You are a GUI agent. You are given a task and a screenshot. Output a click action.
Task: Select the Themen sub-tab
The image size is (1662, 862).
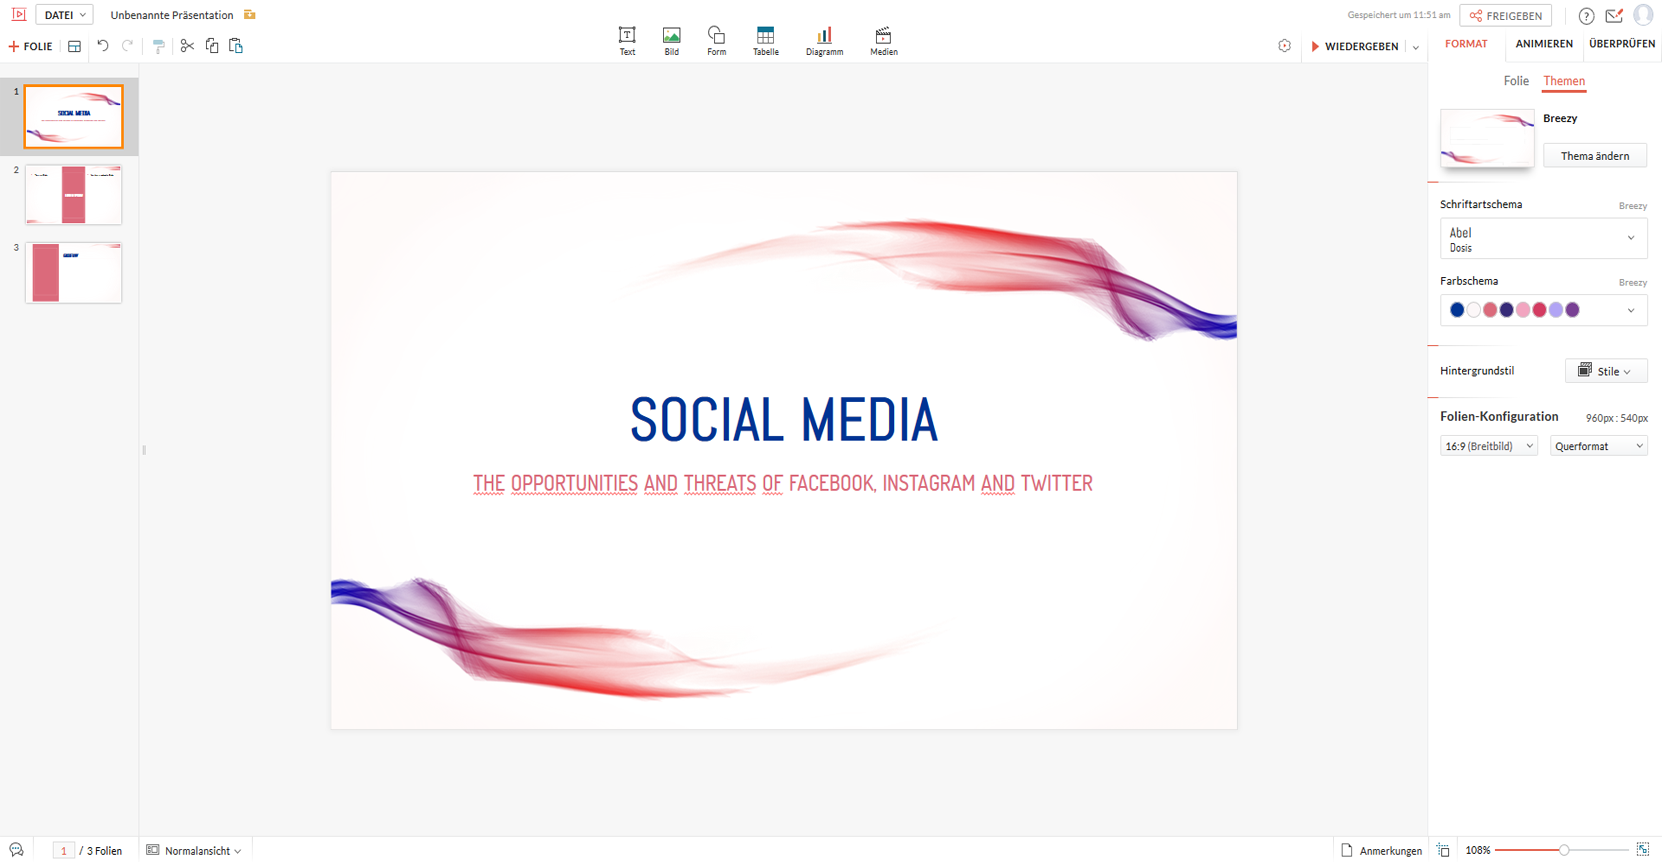pos(1564,81)
